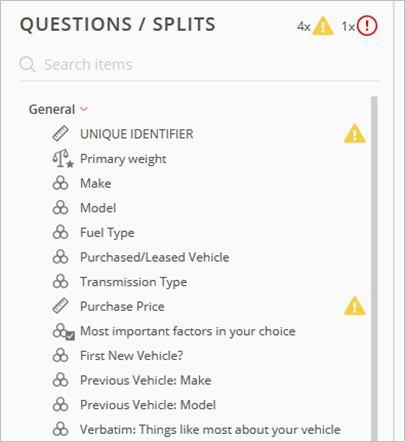Select the Purchased/Leased Vehicle item

tap(155, 257)
